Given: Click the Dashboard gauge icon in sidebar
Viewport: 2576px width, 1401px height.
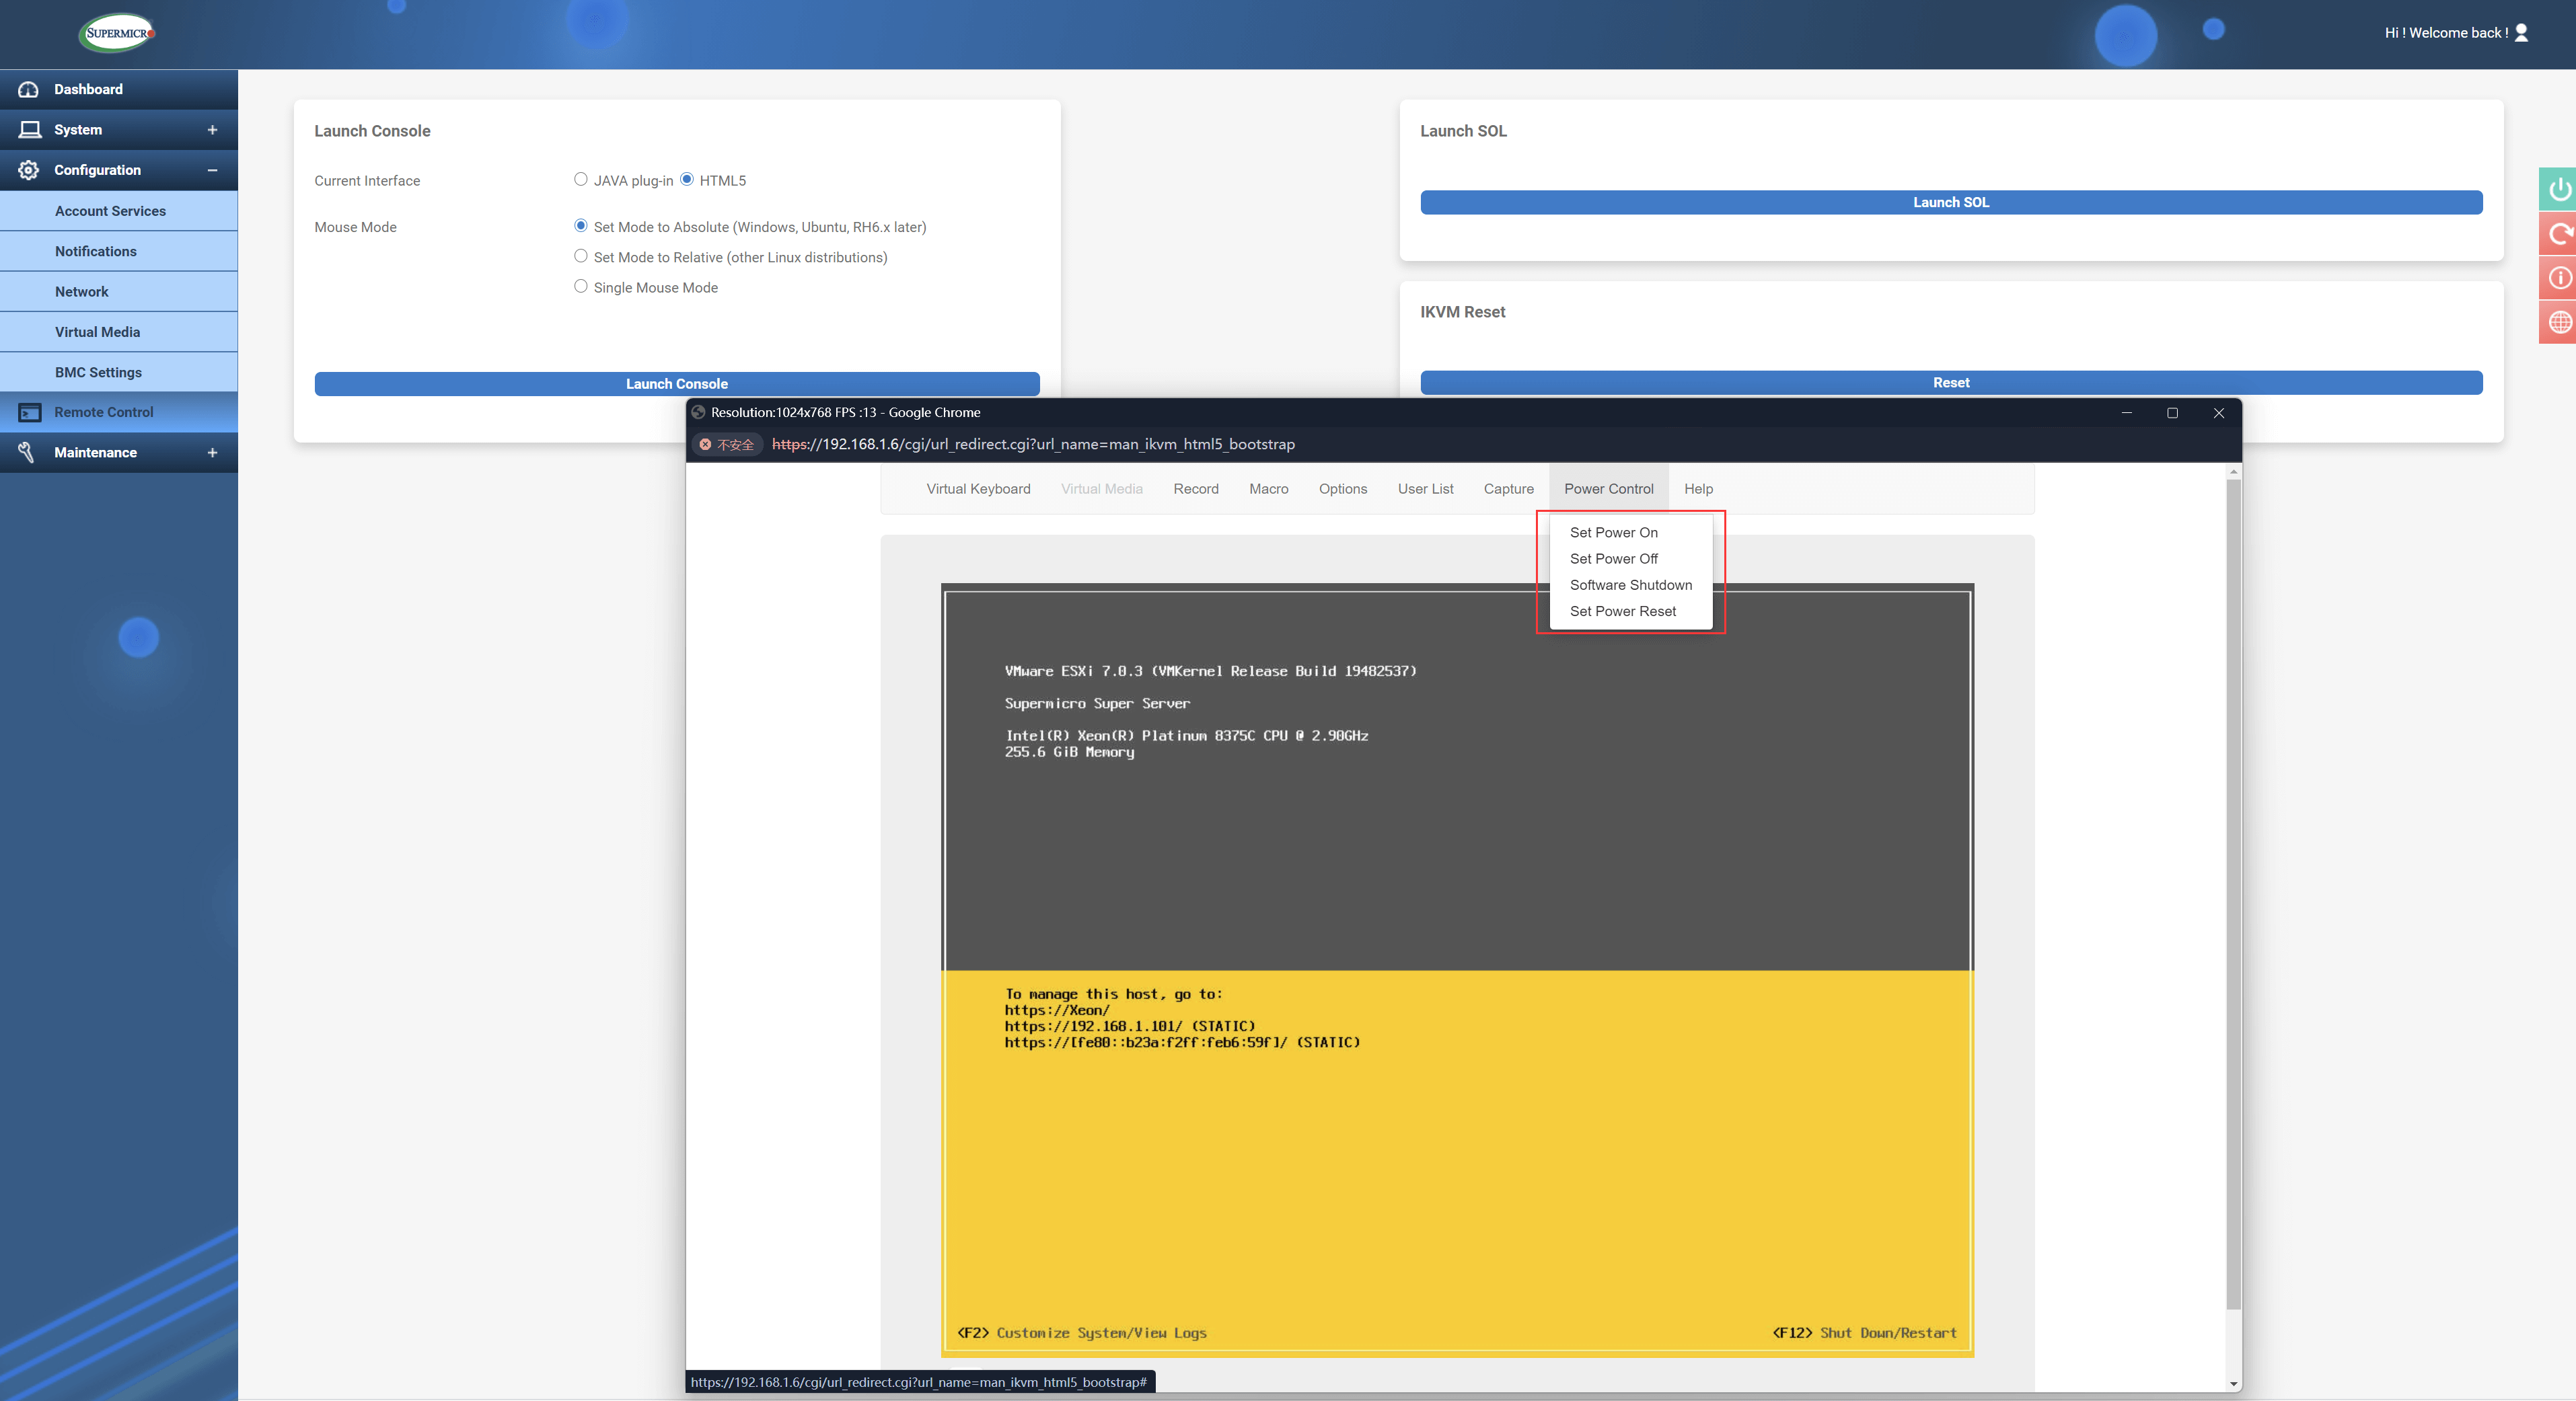Looking at the screenshot, I should pyautogui.click(x=29, y=89).
